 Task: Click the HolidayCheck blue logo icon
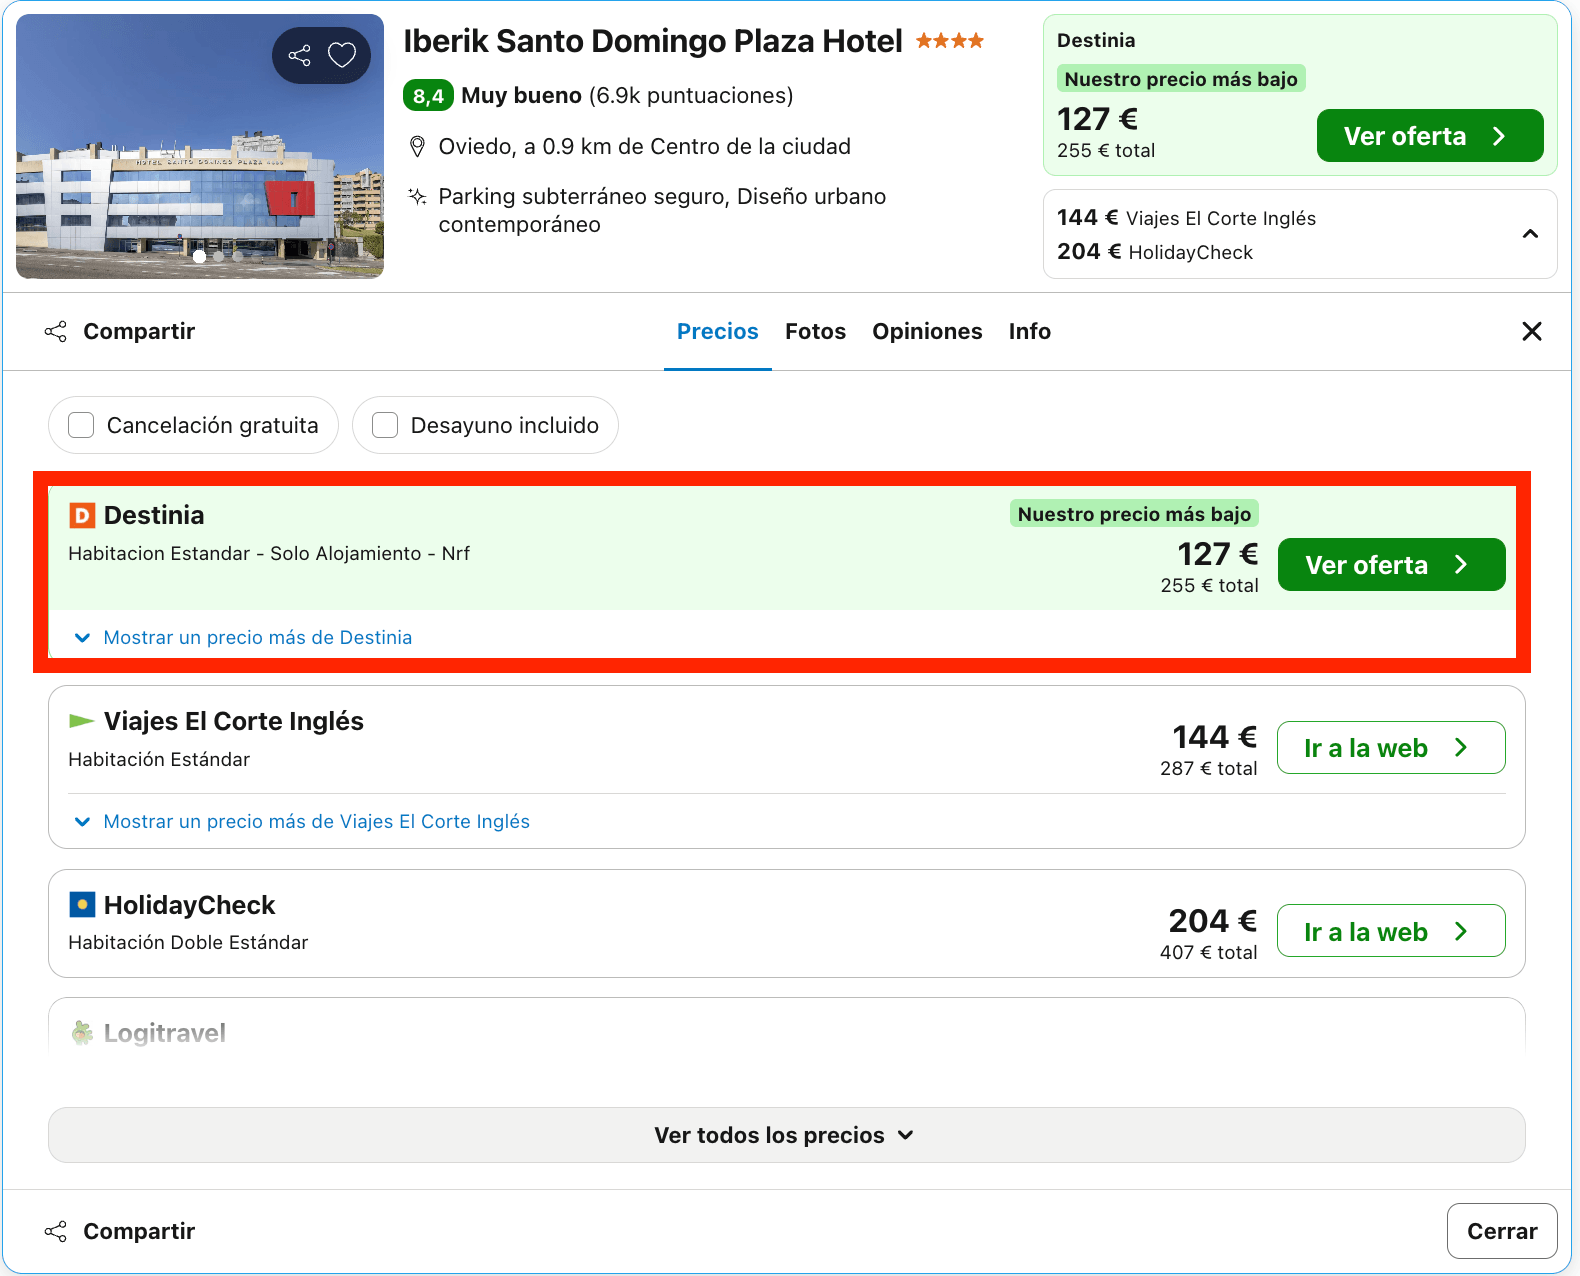82,905
